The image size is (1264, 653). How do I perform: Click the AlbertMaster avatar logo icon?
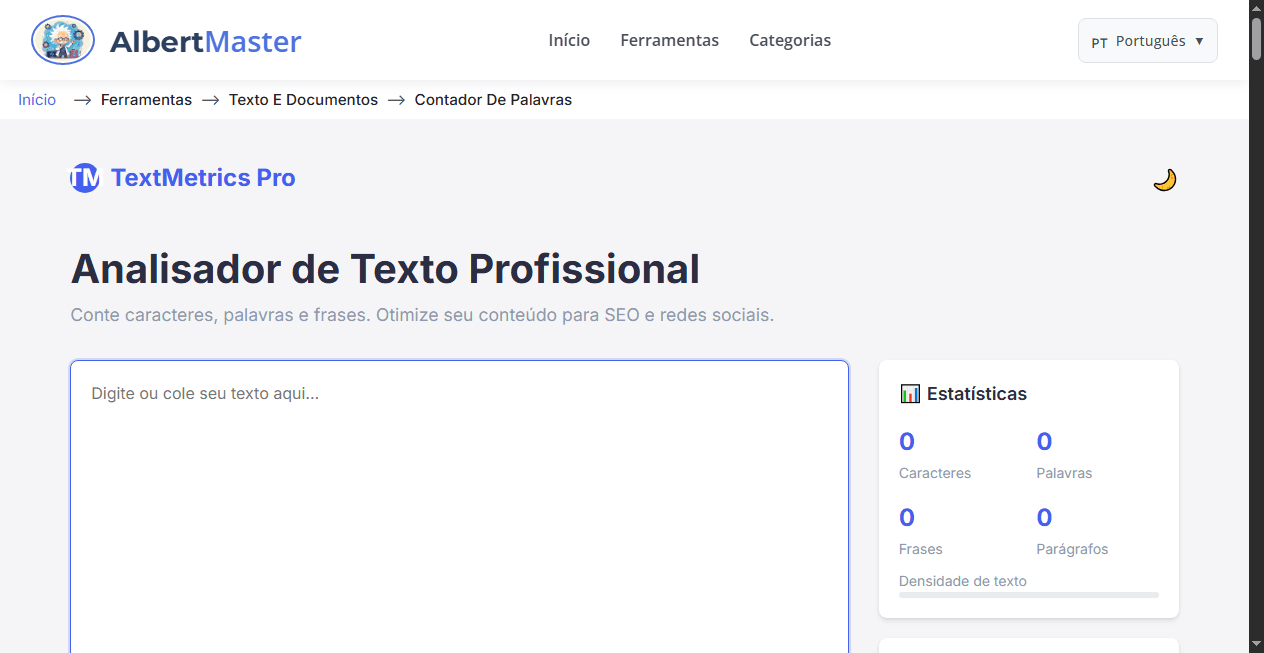(62, 40)
